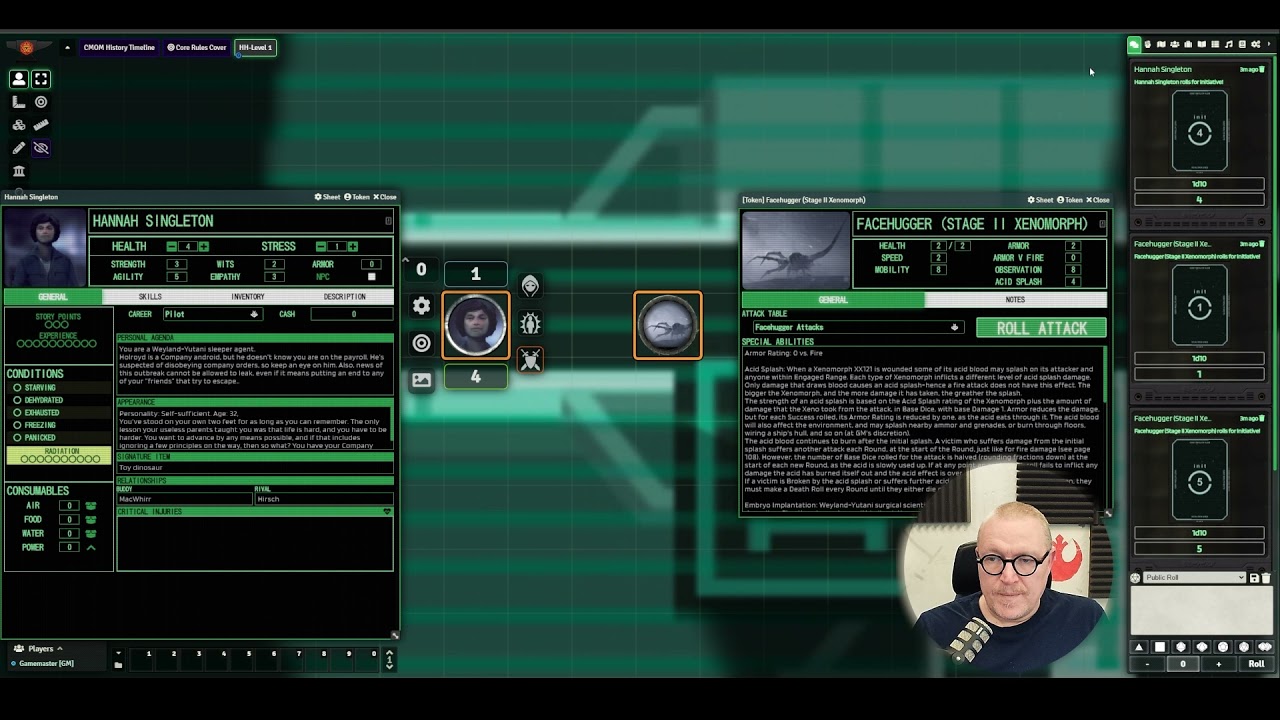Toggle the Starving condition

(x=17, y=388)
